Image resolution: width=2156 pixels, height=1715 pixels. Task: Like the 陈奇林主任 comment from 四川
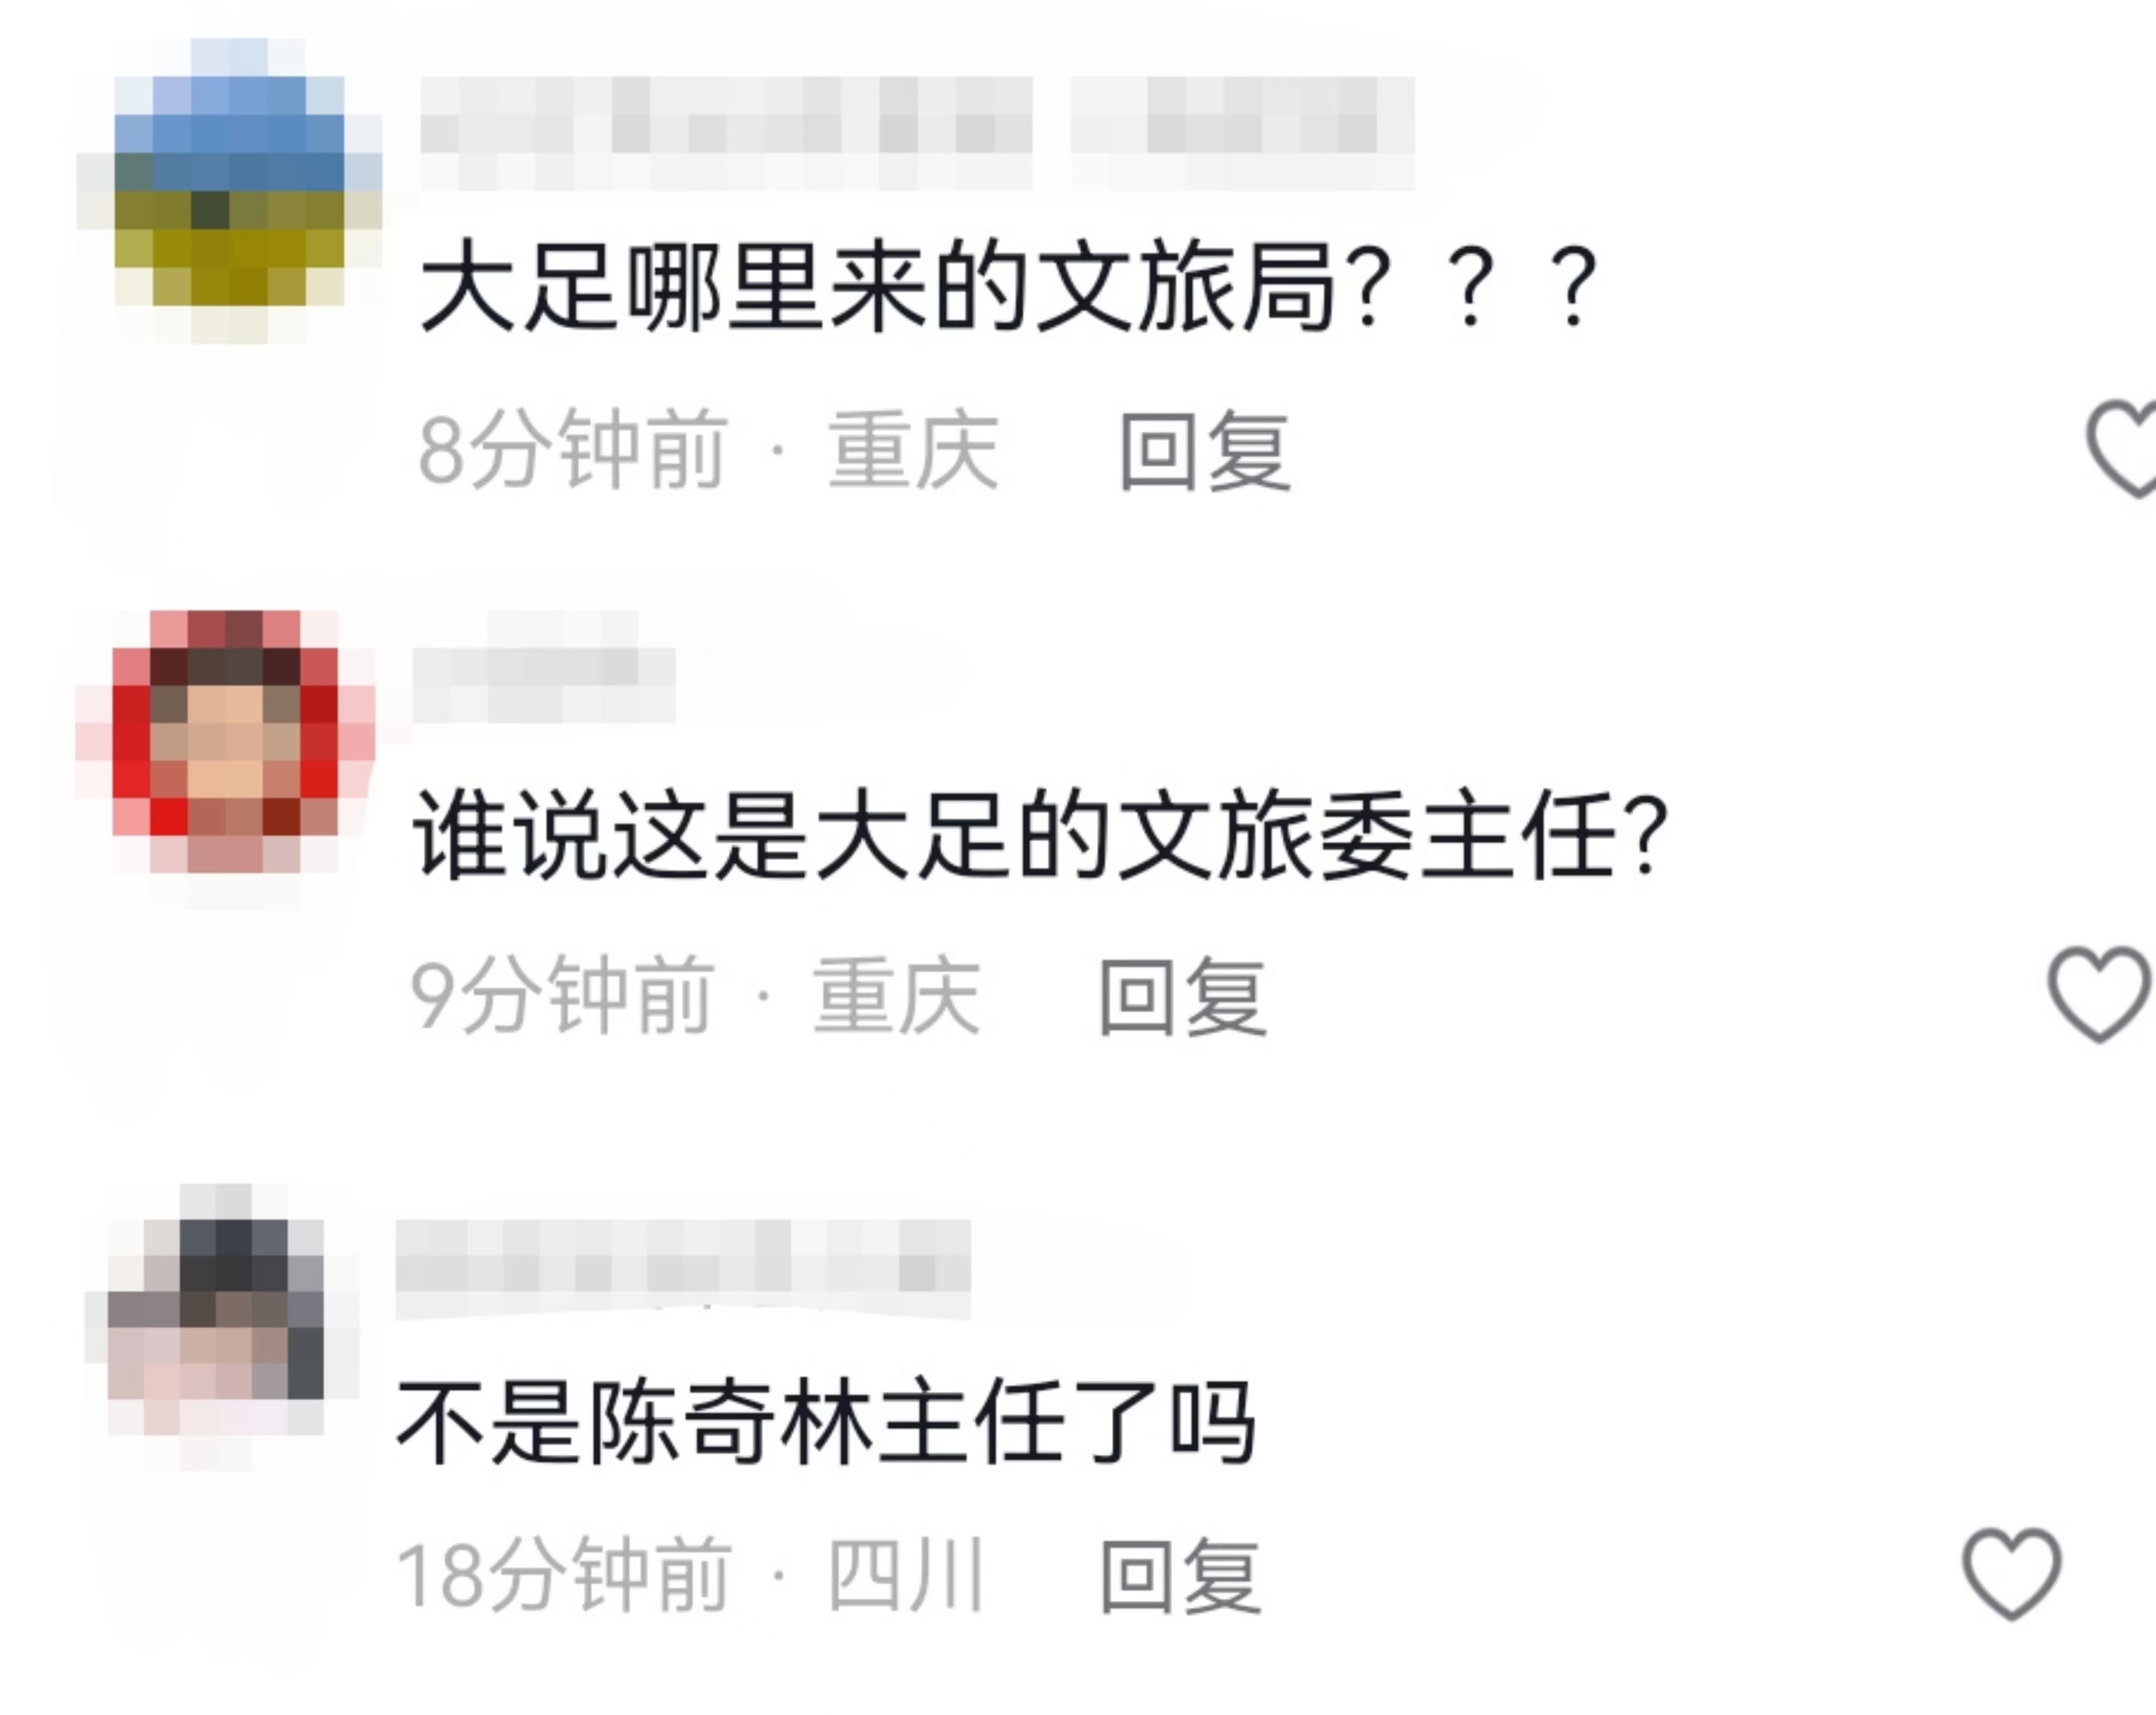click(x=2012, y=1574)
